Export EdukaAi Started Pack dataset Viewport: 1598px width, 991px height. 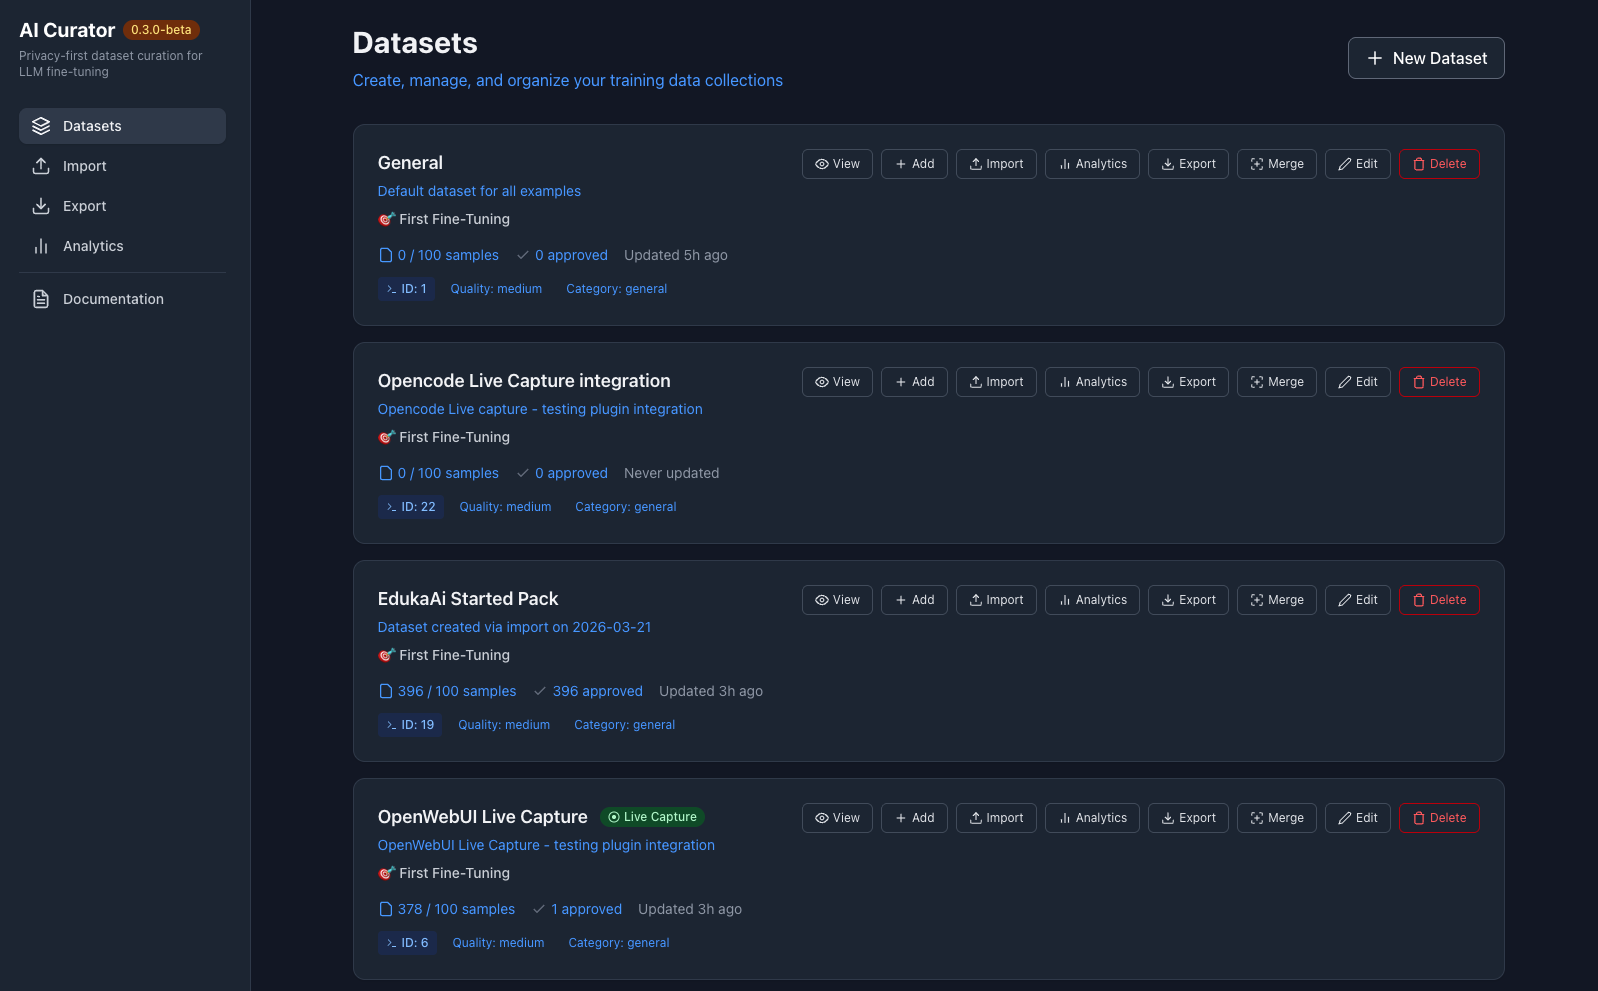point(1188,600)
